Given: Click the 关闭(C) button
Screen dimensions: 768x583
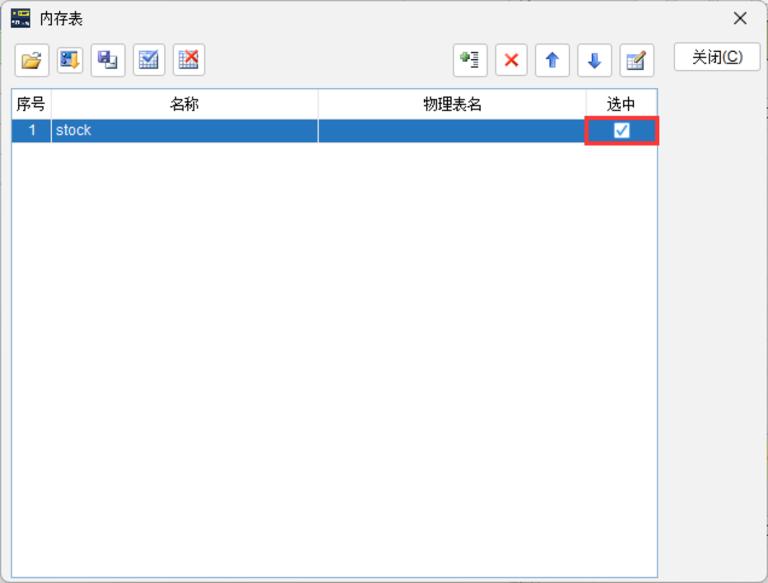Looking at the screenshot, I should [x=717, y=57].
